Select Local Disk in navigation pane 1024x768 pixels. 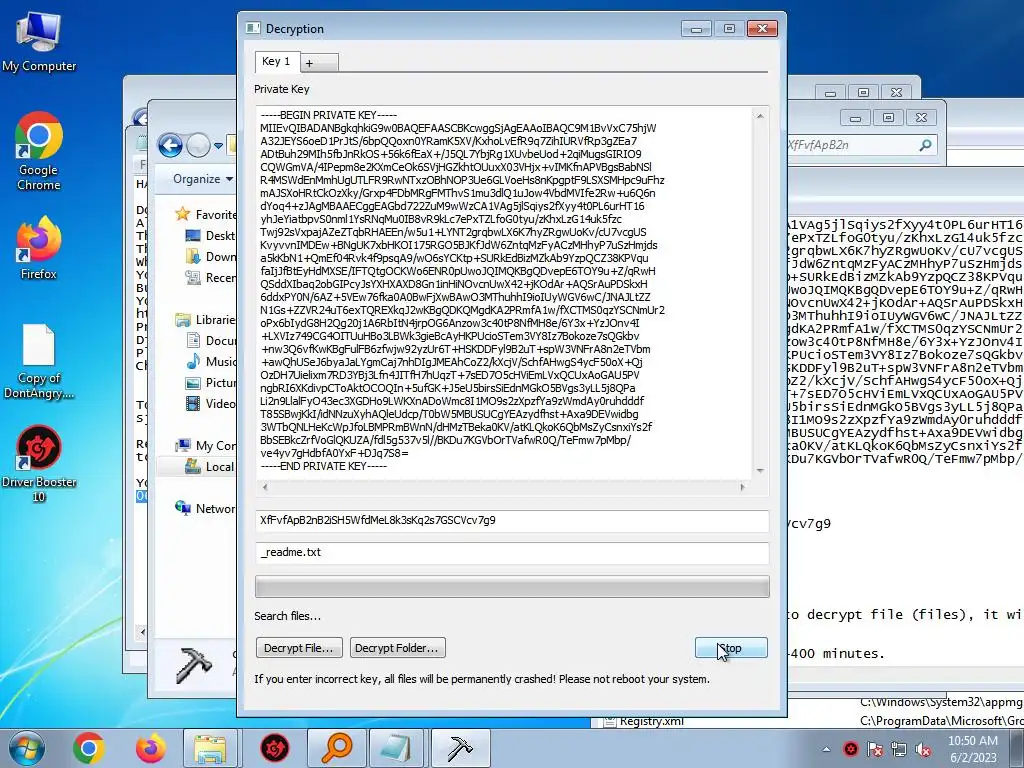pyautogui.click(x=209, y=466)
